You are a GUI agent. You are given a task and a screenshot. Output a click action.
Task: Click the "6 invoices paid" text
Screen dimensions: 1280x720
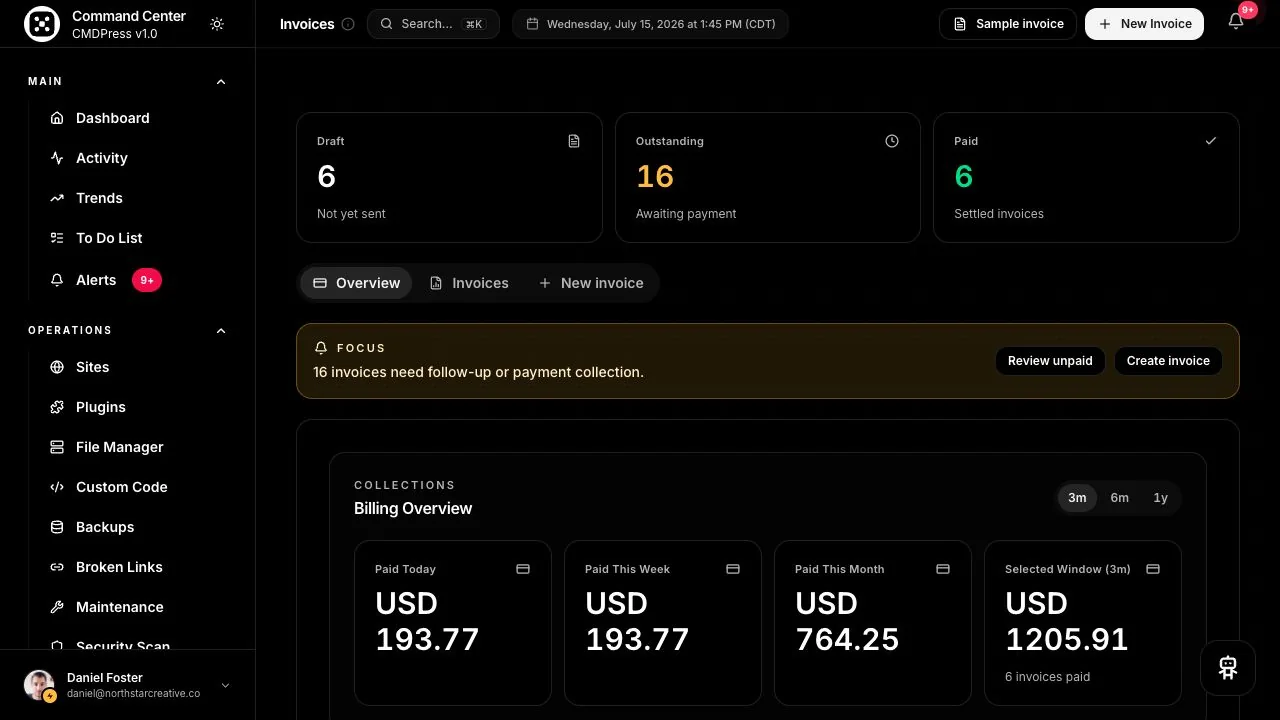coord(1047,677)
